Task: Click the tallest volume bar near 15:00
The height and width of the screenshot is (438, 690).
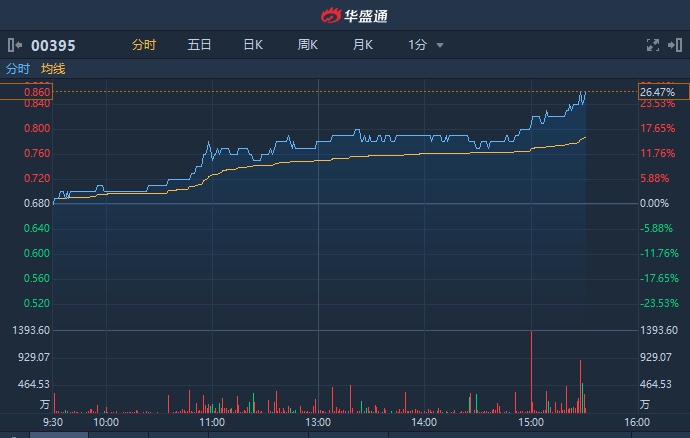Action: point(531,370)
